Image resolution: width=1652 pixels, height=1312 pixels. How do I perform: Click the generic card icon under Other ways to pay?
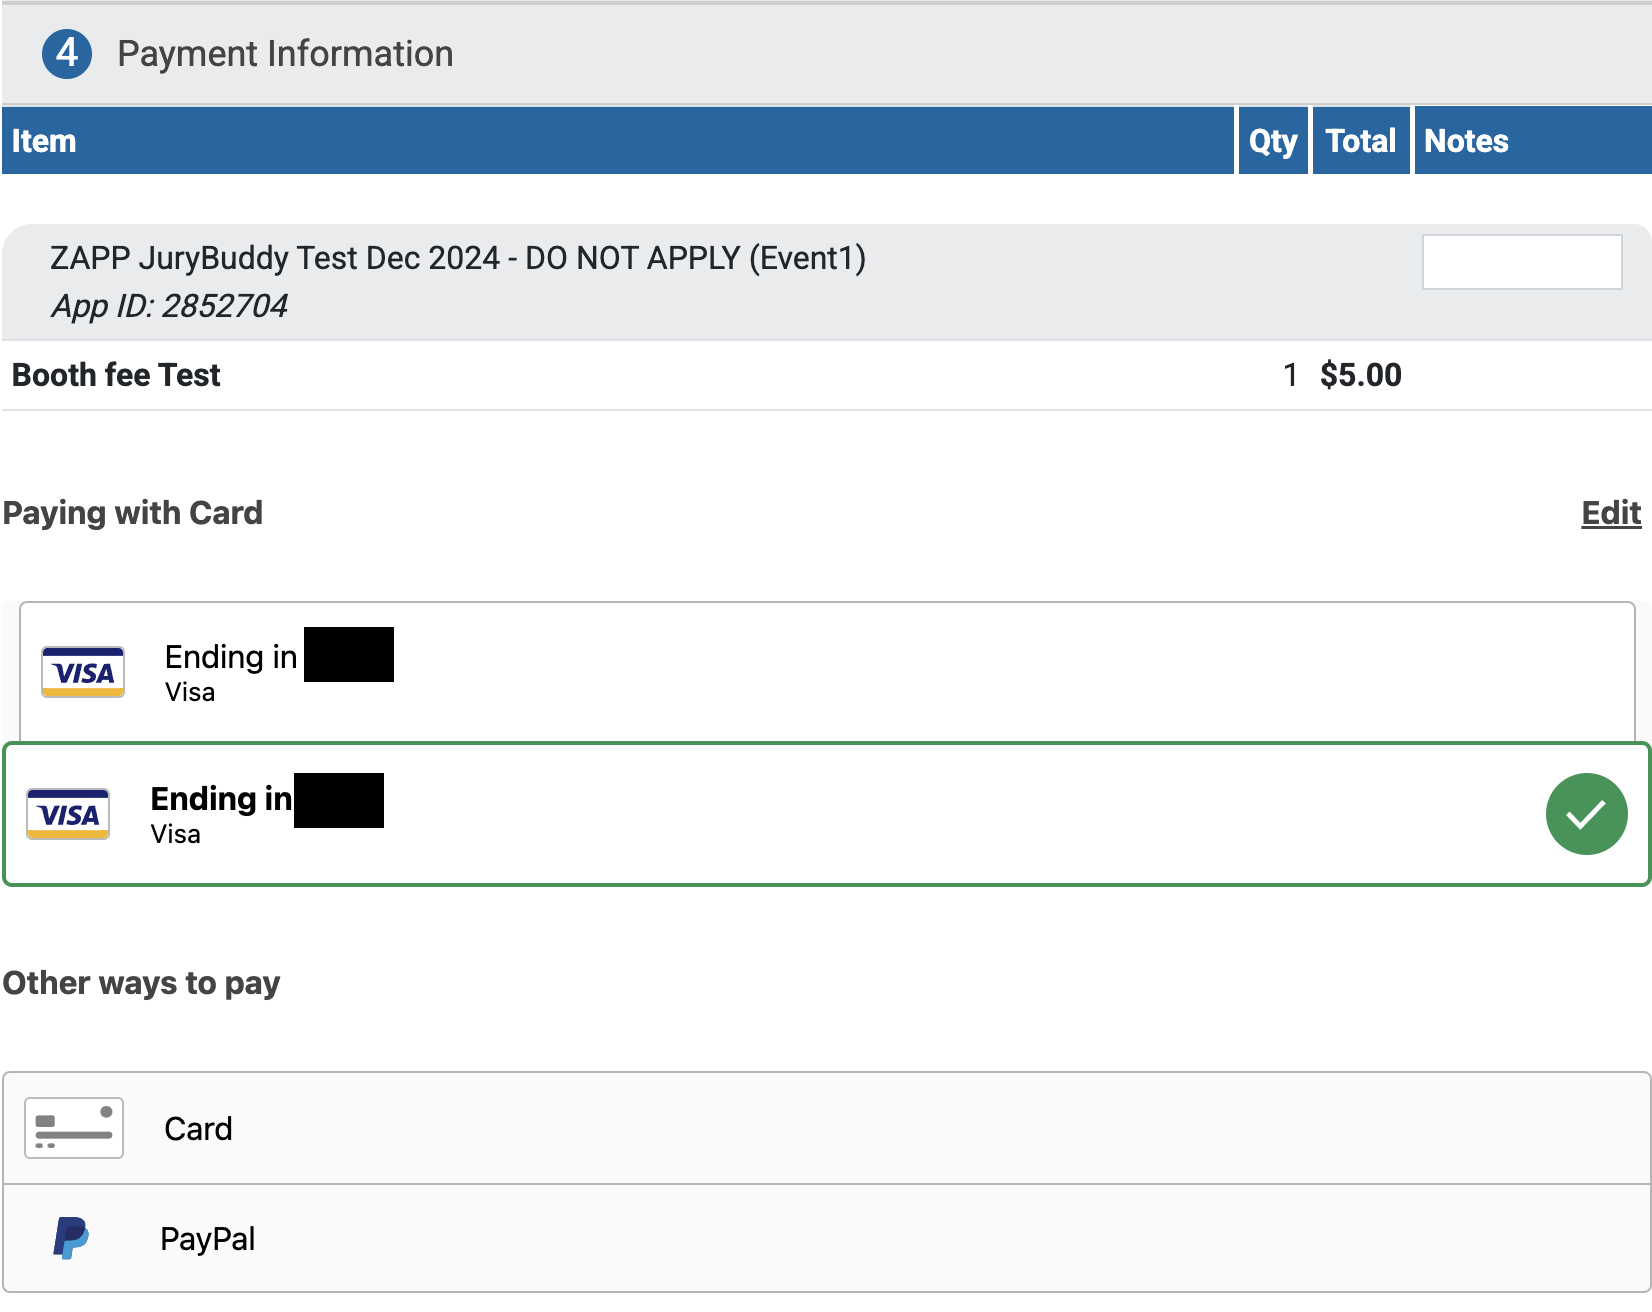(73, 1128)
